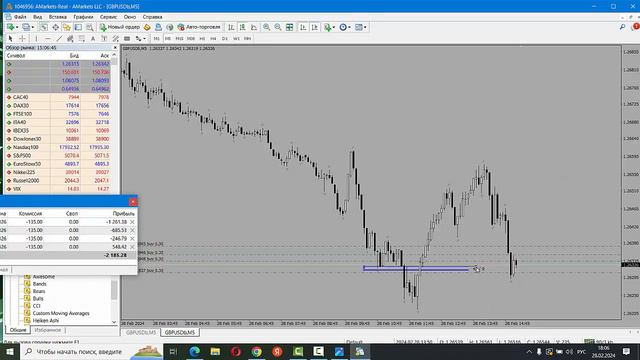Switch chart to Line Chart mode

254,27
